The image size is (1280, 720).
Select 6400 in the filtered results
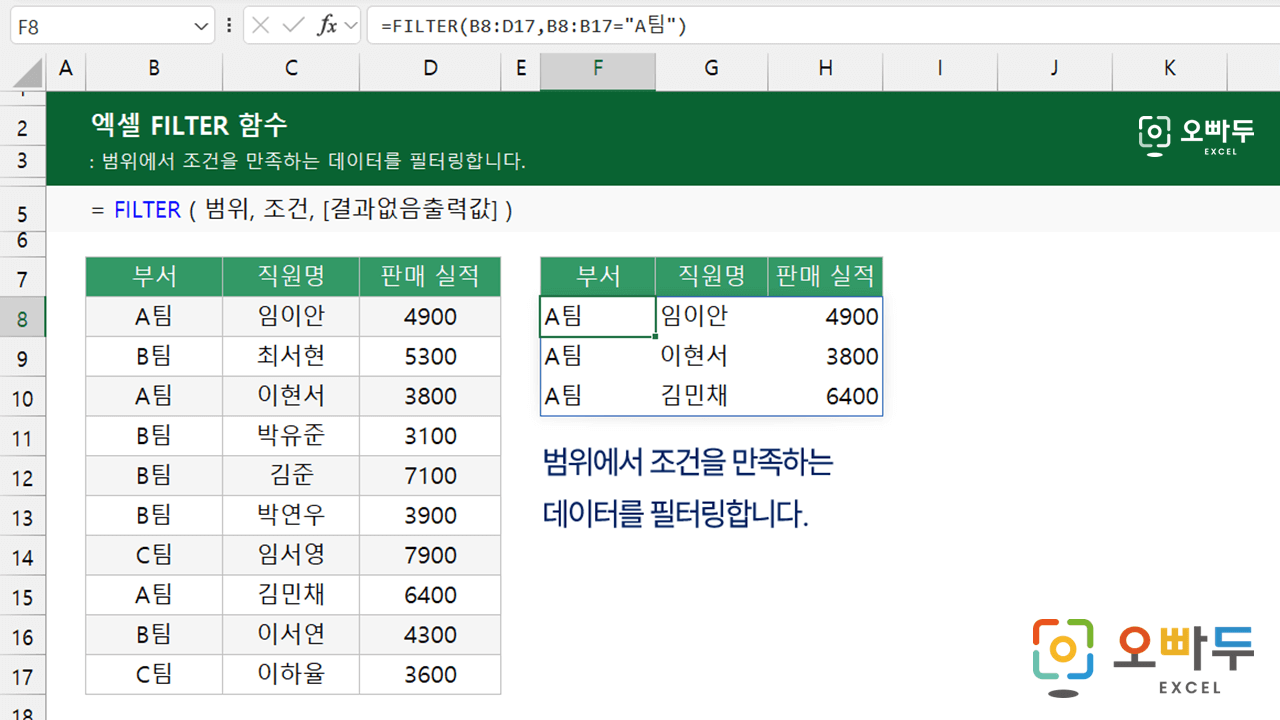(x=825, y=396)
